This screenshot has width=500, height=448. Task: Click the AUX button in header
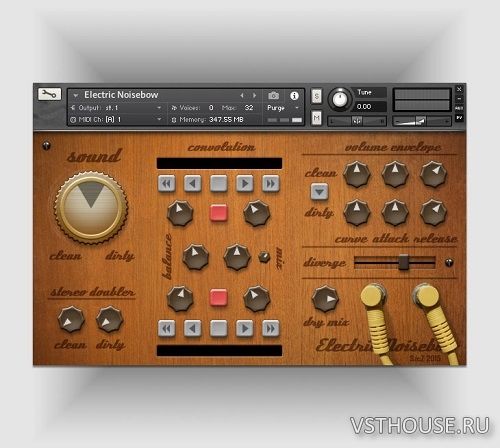pyautogui.click(x=459, y=108)
